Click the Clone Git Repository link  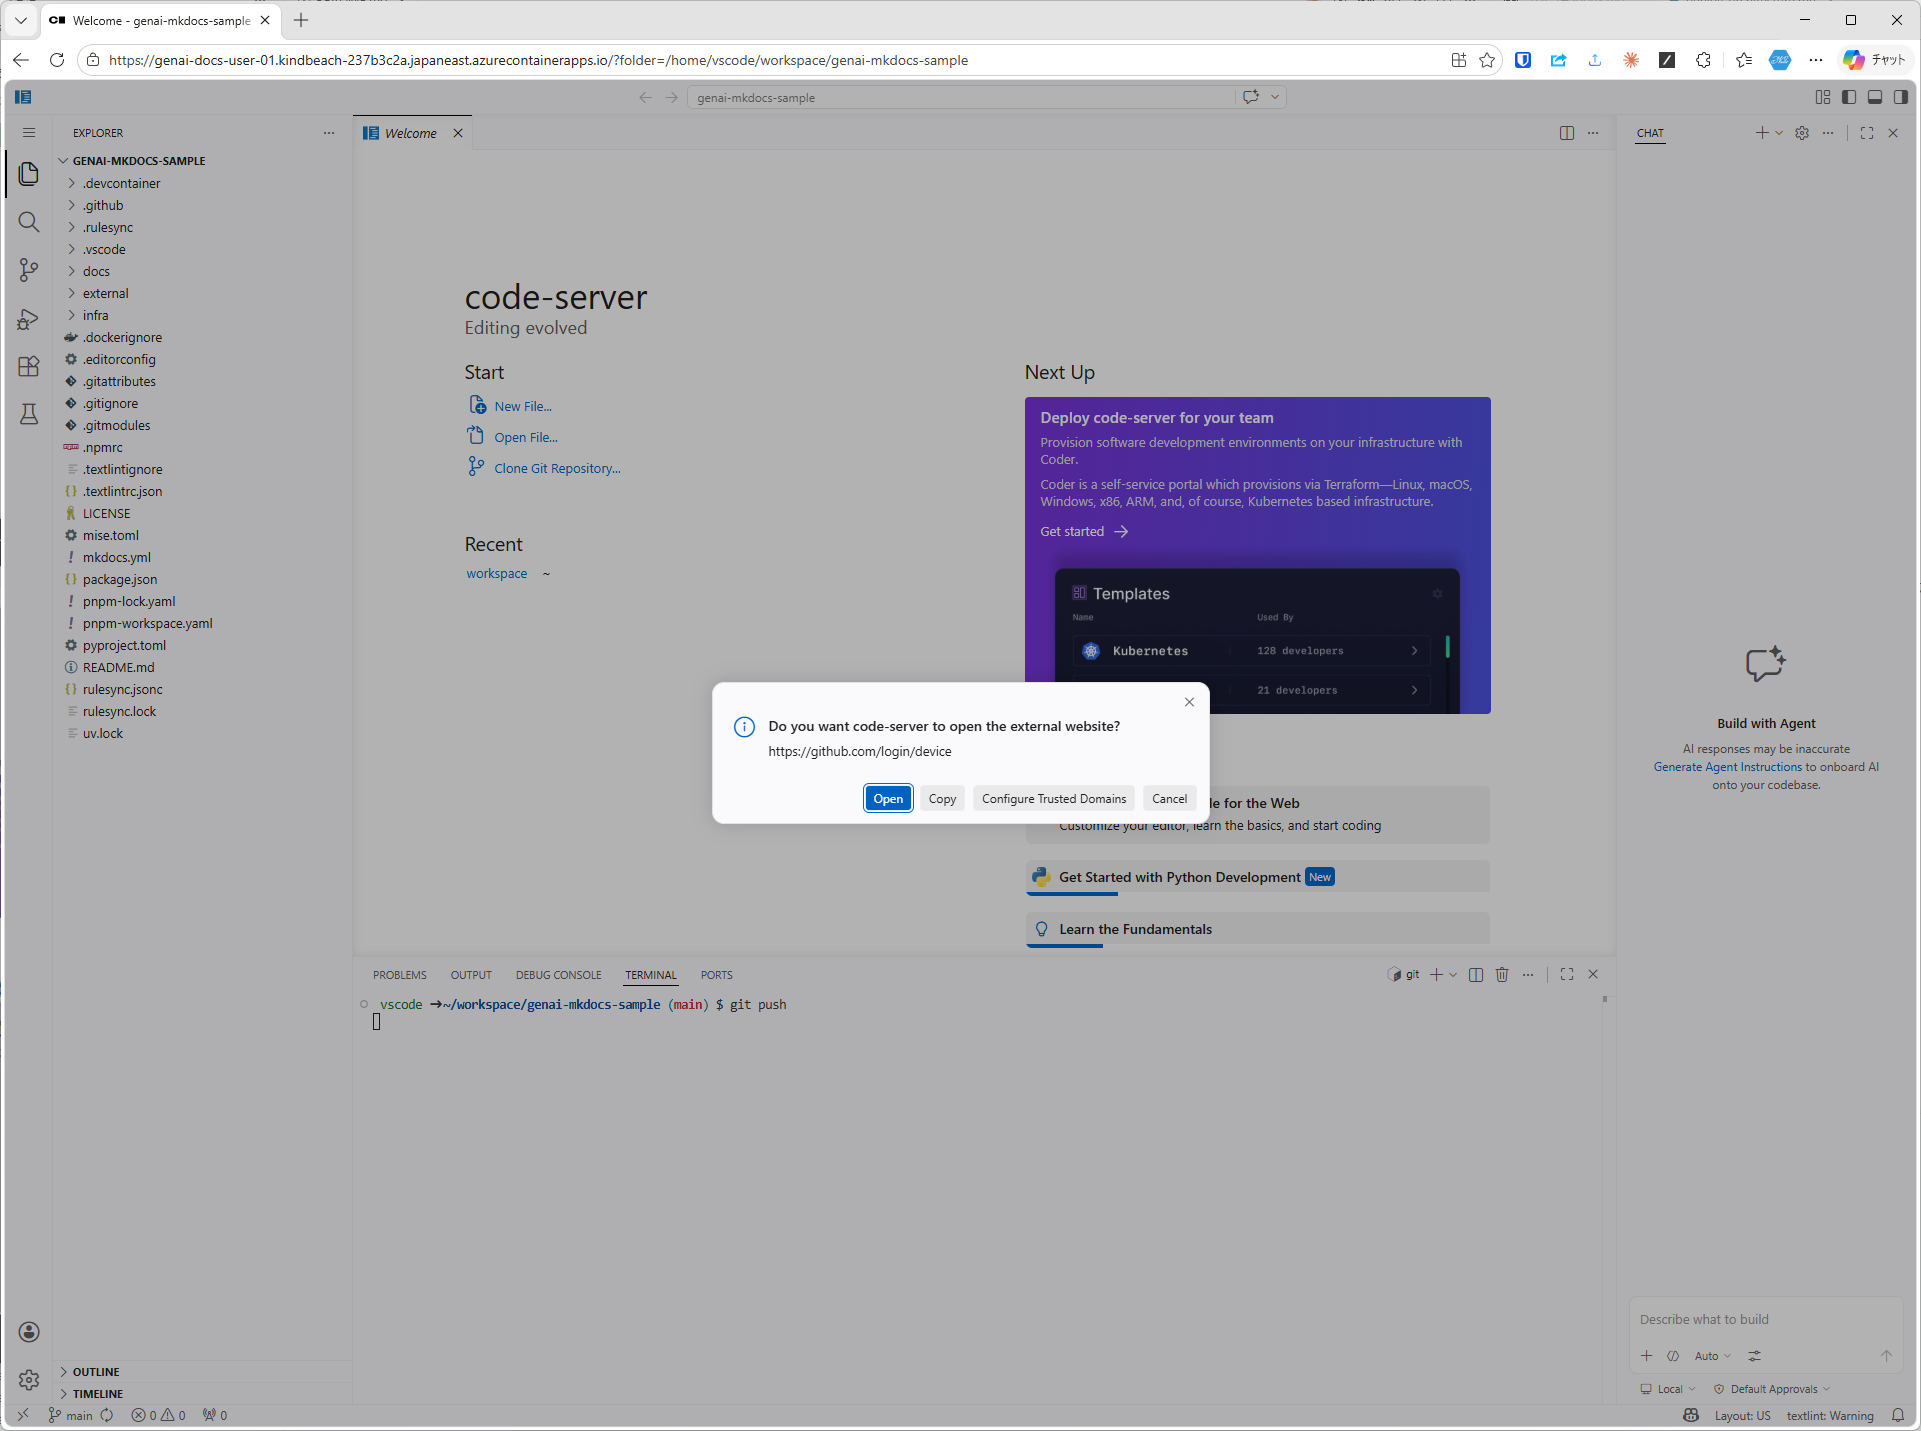(556, 467)
